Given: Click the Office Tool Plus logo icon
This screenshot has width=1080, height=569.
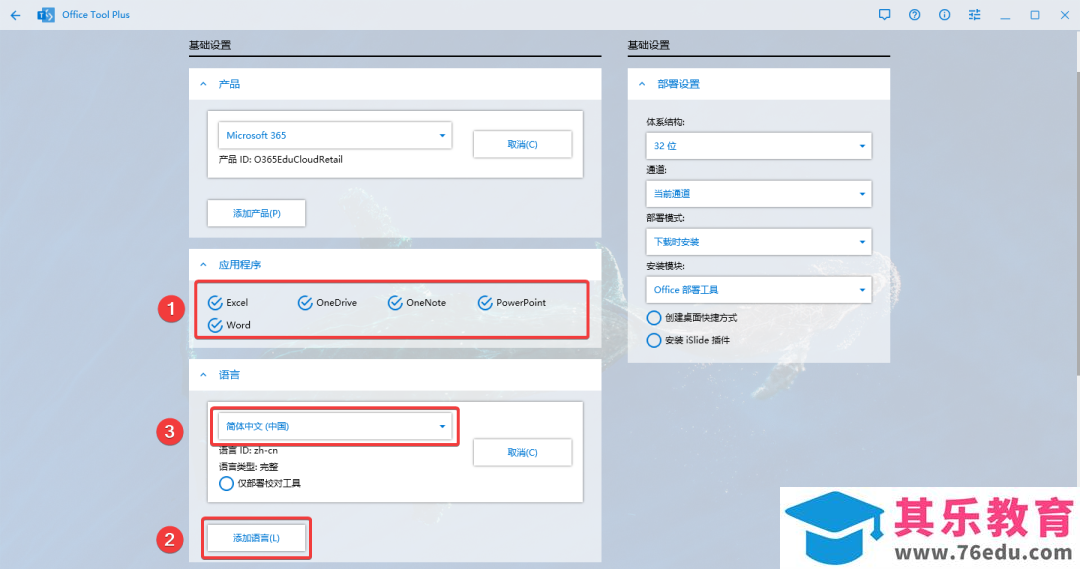Looking at the screenshot, I should coord(46,14).
